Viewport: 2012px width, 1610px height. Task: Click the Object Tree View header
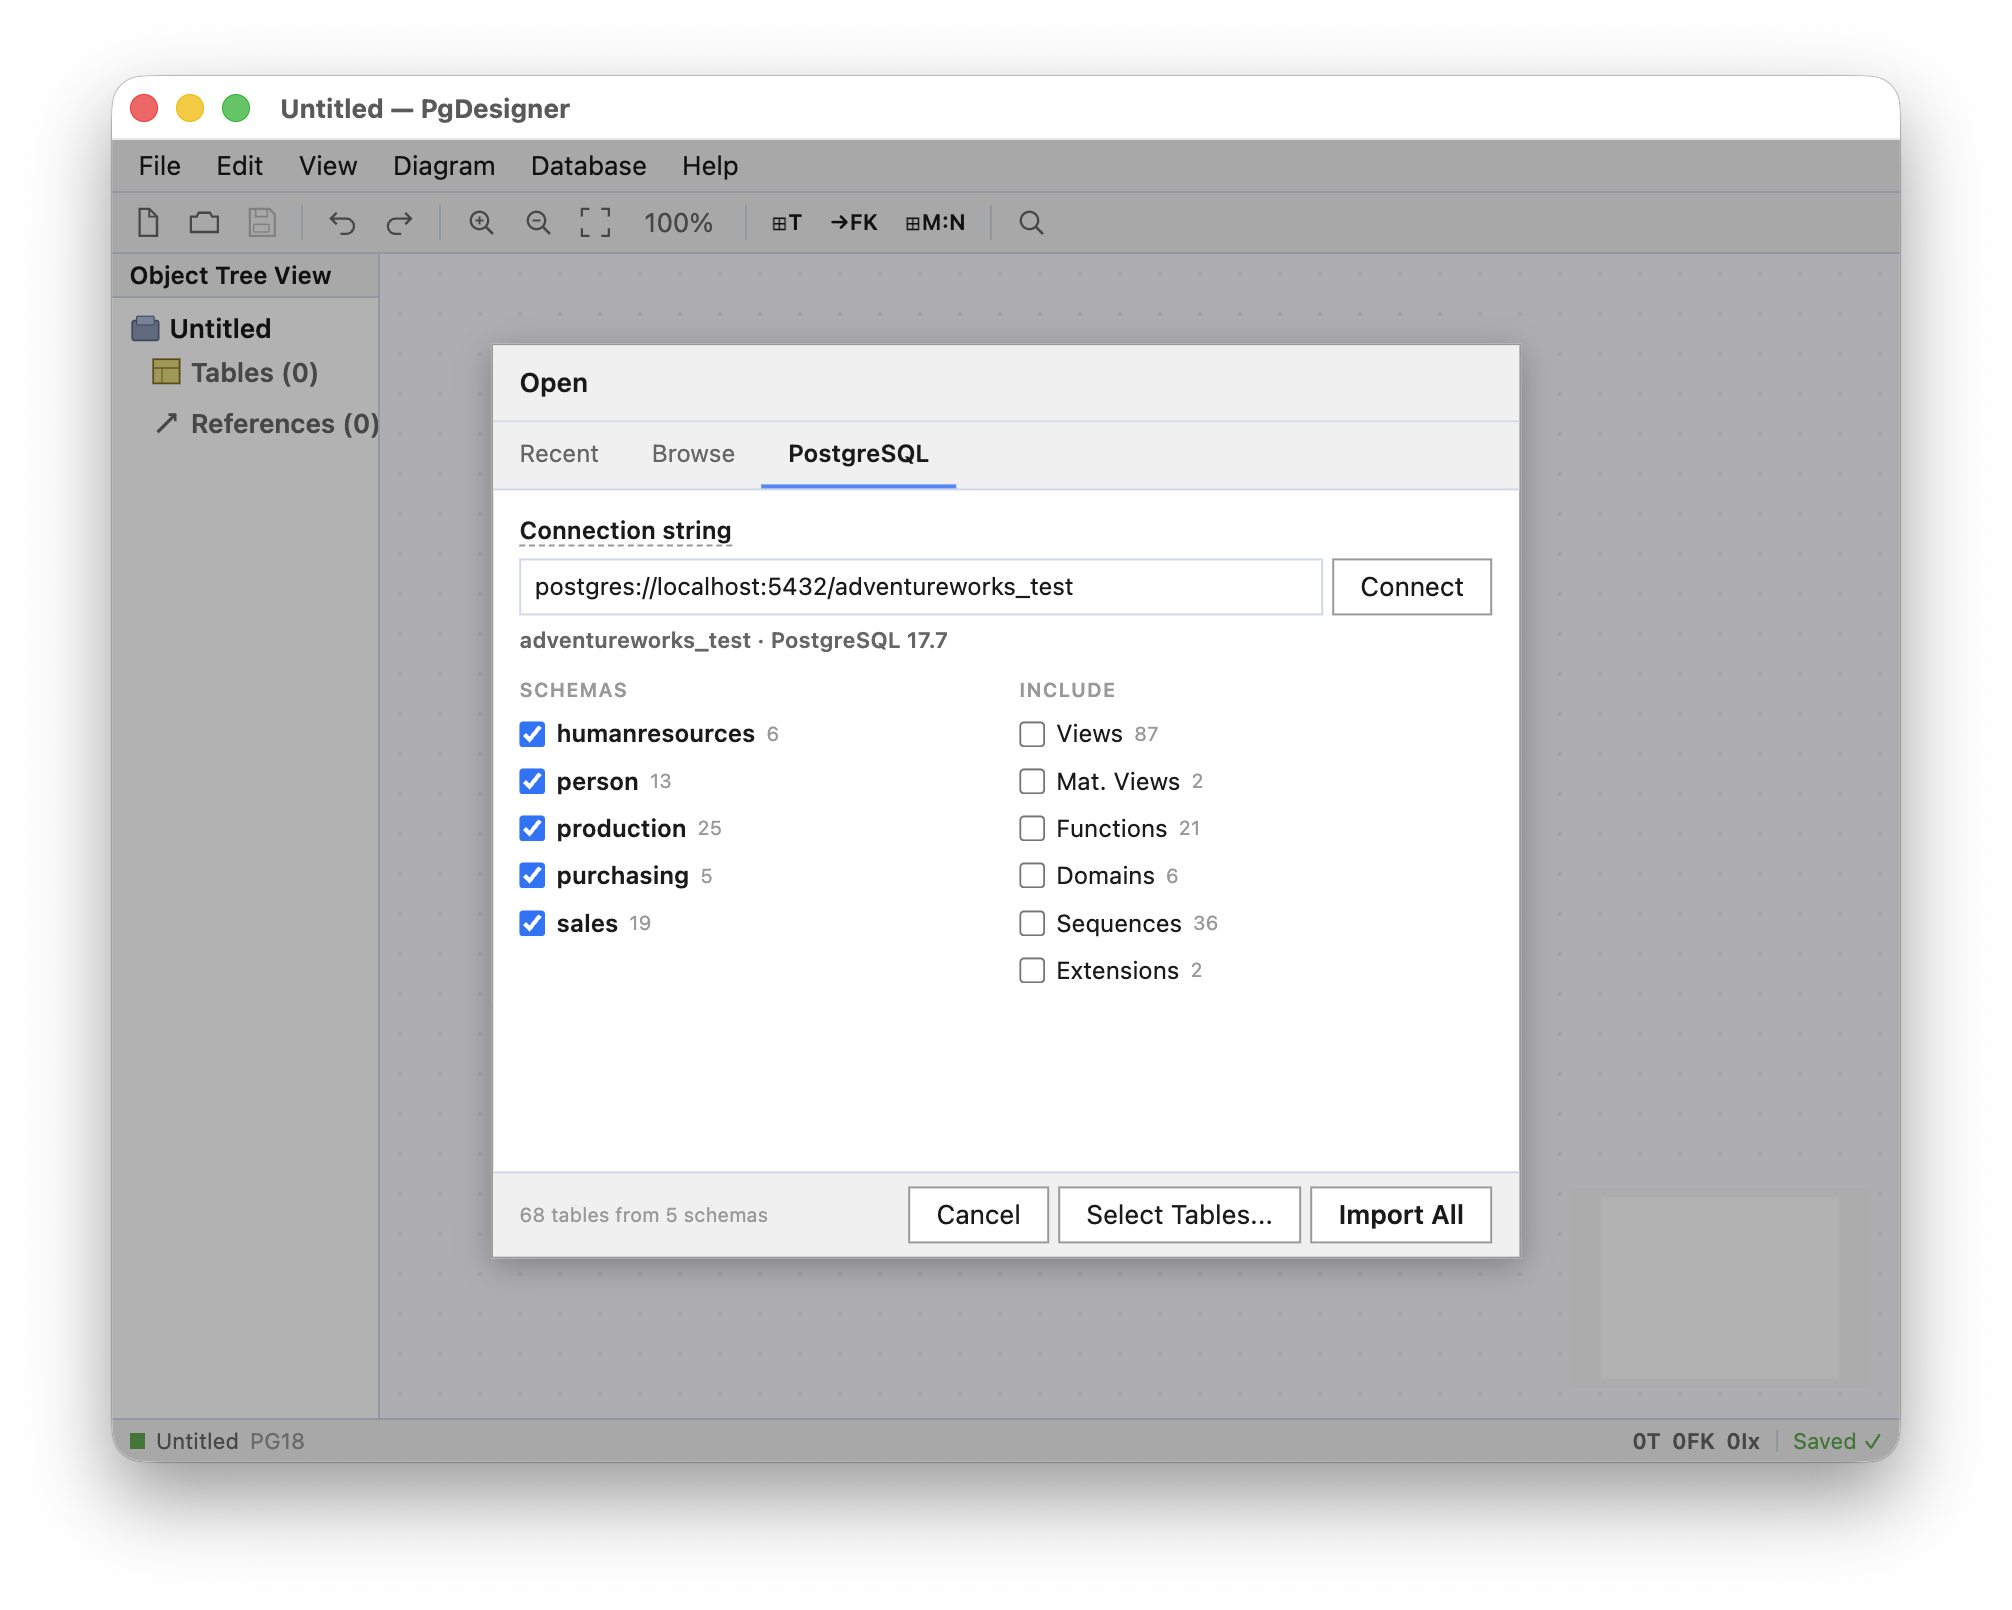[230, 276]
